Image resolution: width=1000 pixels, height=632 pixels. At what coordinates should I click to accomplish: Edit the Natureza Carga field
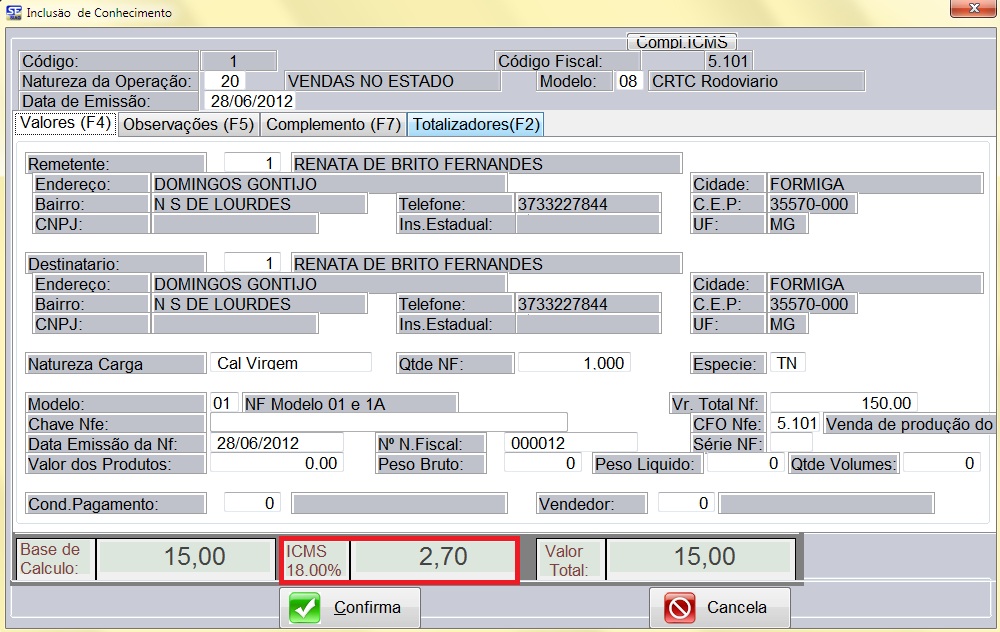290,363
